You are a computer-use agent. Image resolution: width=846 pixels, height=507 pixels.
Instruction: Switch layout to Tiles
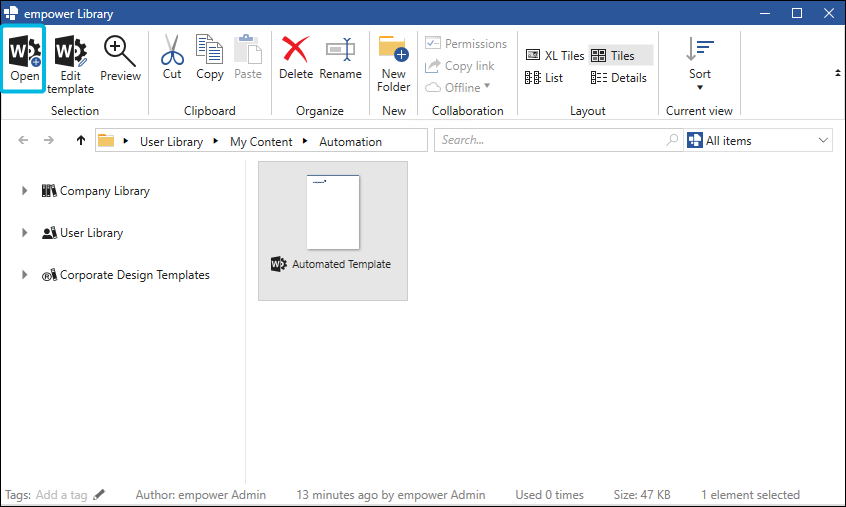620,56
